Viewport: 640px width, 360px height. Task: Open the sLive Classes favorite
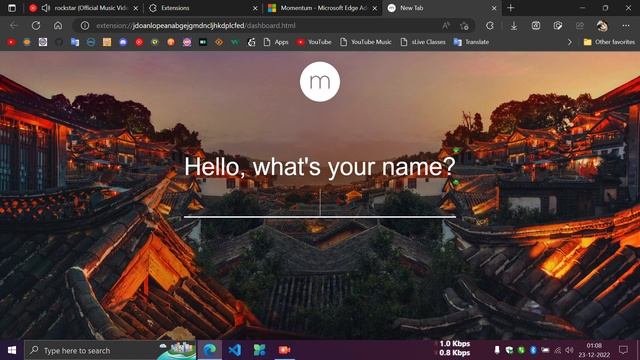422,42
